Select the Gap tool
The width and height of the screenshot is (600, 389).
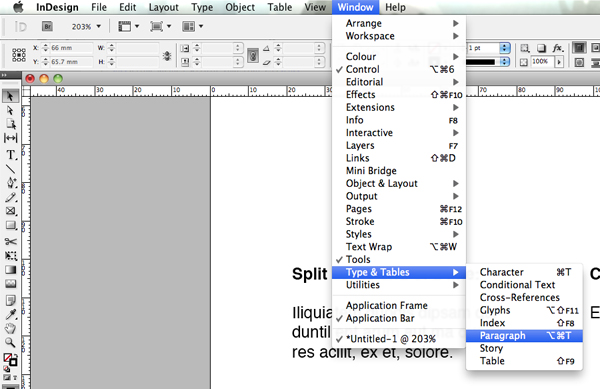pos(10,138)
